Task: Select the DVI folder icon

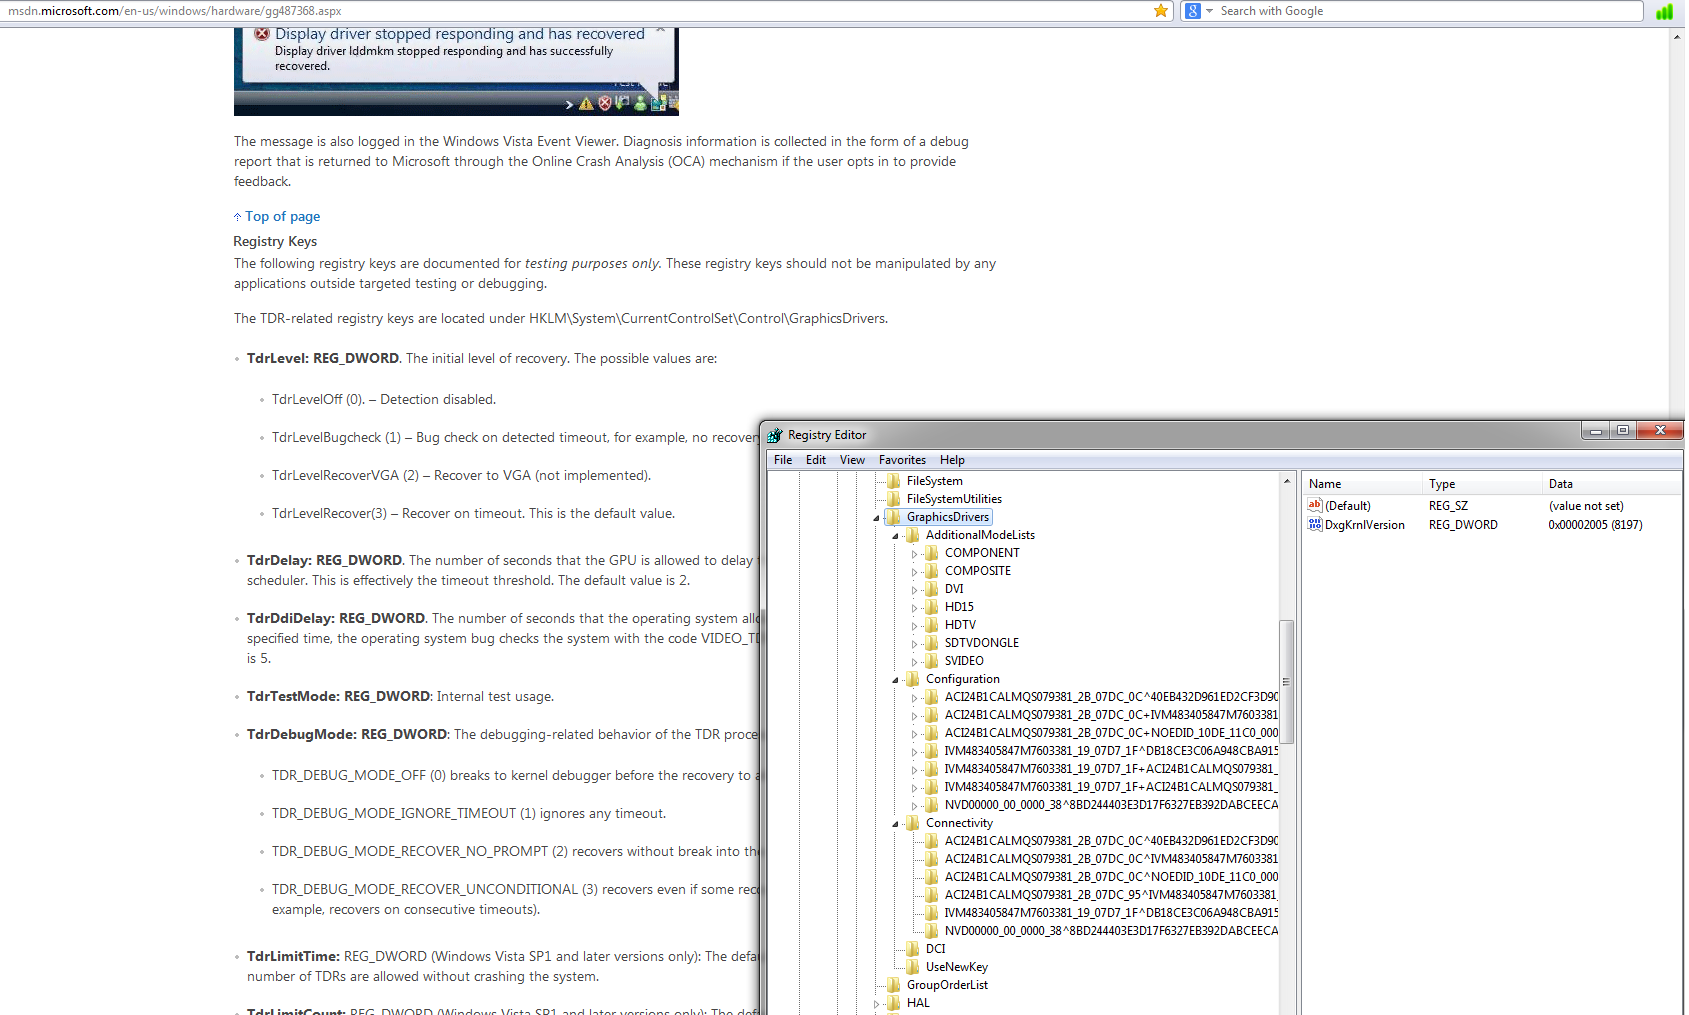Action: (x=932, y=589)
